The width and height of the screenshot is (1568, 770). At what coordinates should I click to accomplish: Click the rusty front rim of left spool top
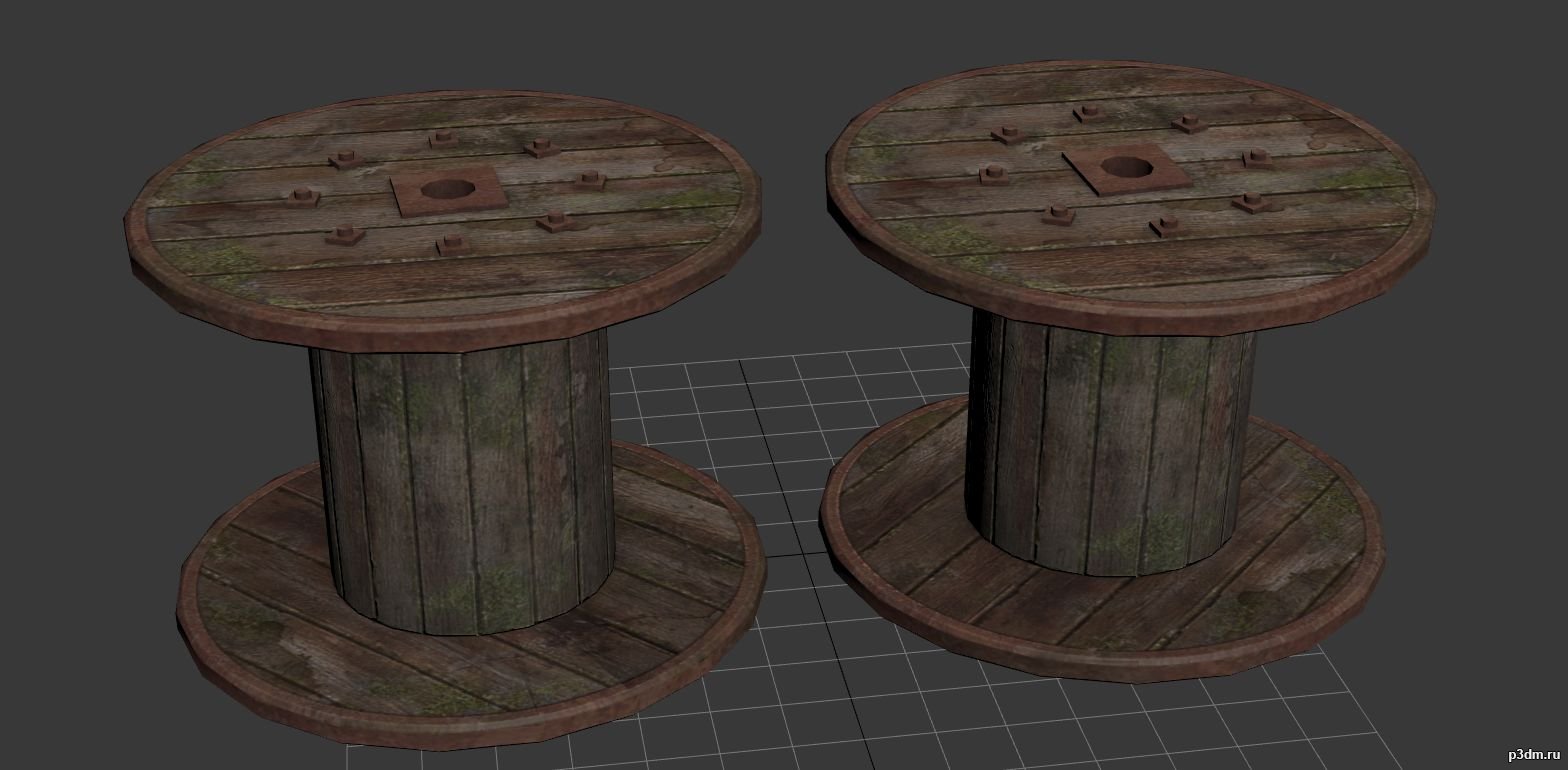pos(440,333)
